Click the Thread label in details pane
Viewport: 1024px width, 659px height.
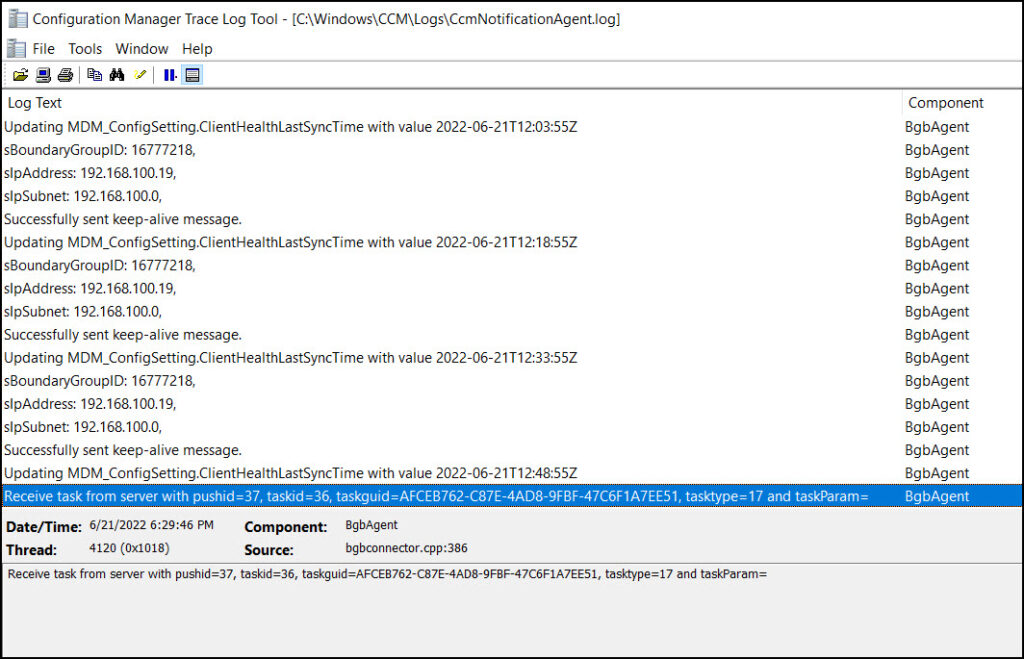[31, 550]
